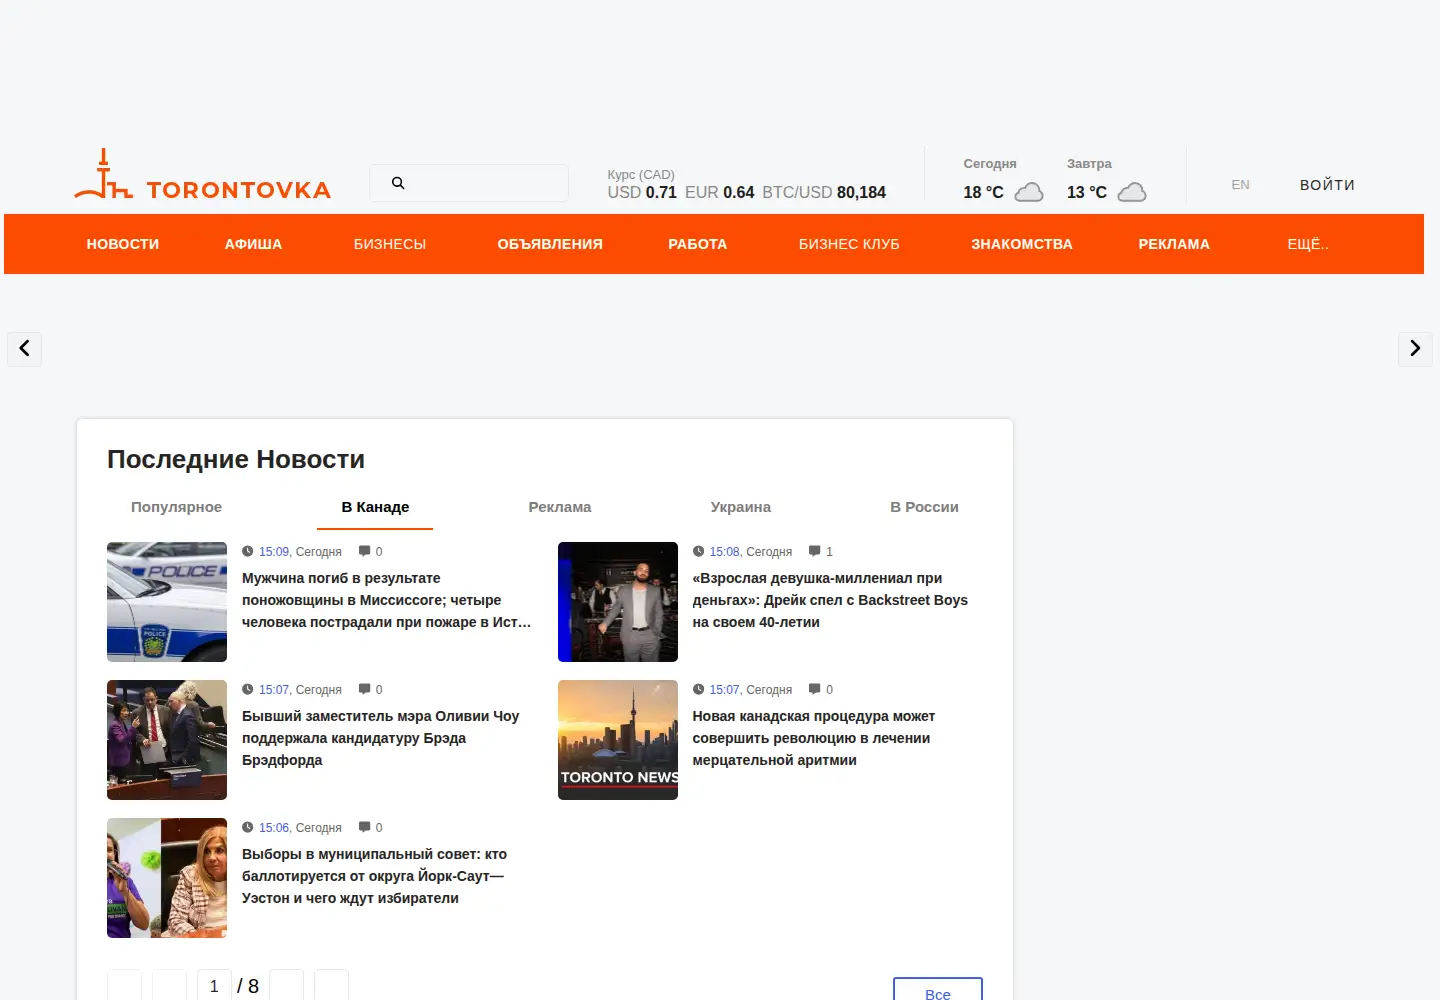Image resolution: width=1440 pixels, height=1000 pixels.
Task: Open the Toronto News skyline thumbnail
Action: point(618,740)
